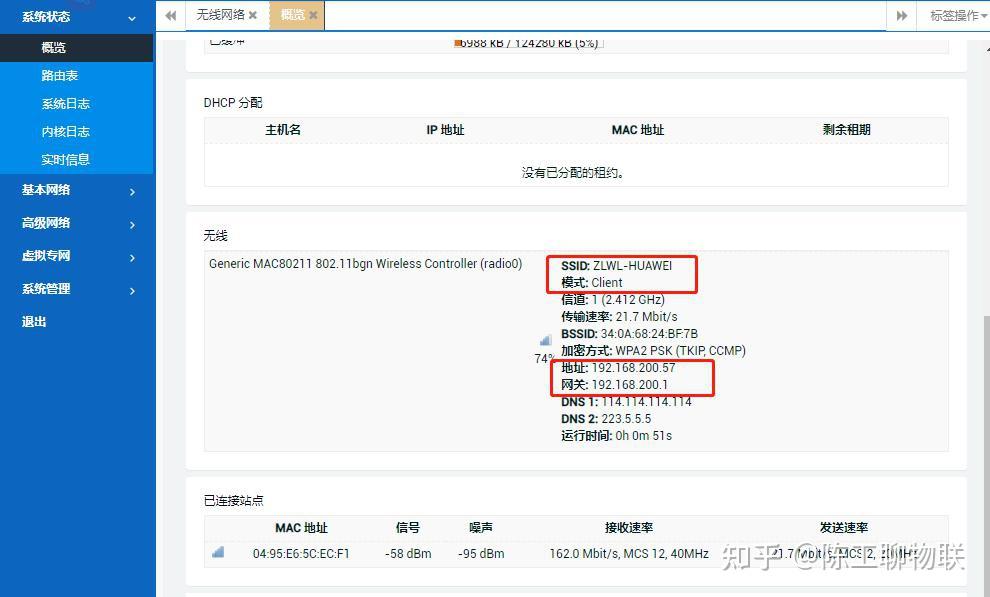The width and height of the screenshot is (990, 597).
Task: Click the 主机名 column header
Action: (283, 130)
